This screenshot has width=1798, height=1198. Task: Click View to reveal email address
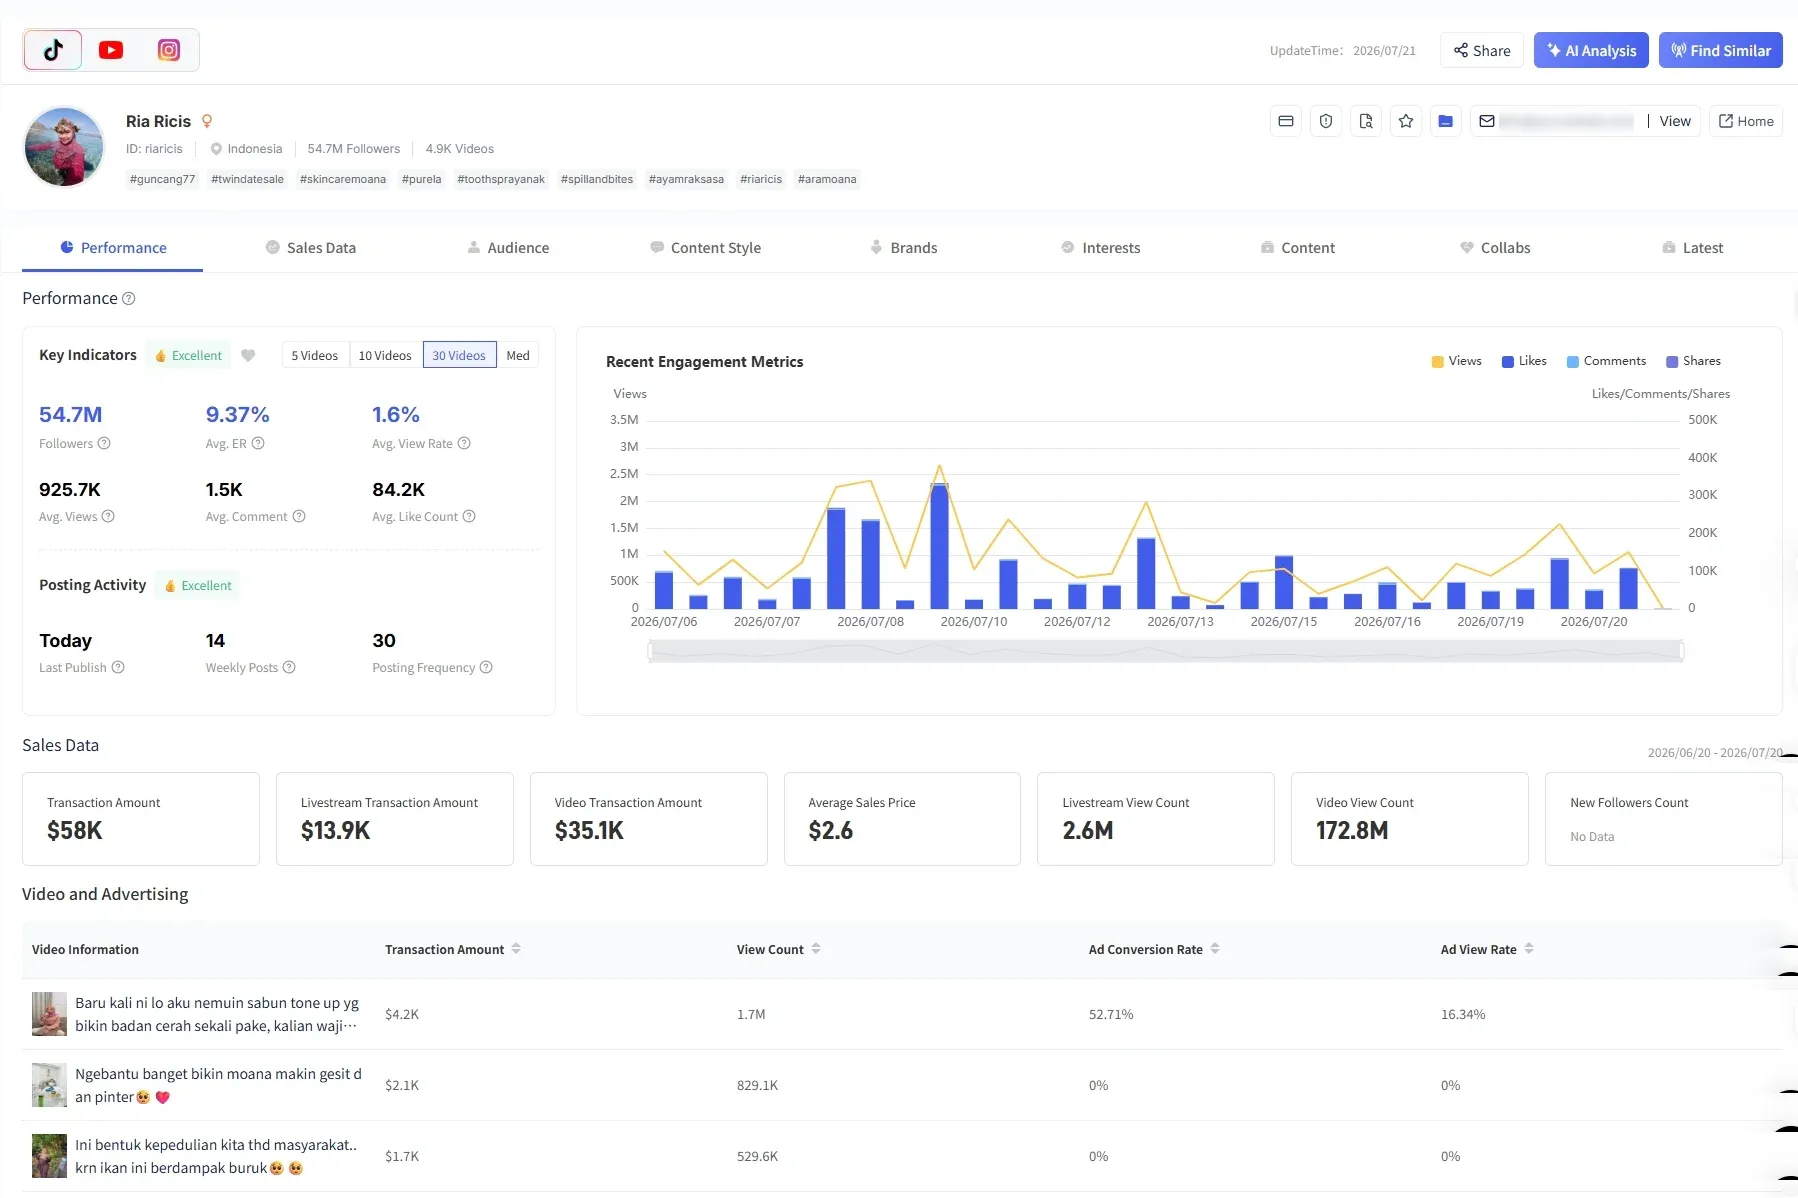tap(1675, 121)
